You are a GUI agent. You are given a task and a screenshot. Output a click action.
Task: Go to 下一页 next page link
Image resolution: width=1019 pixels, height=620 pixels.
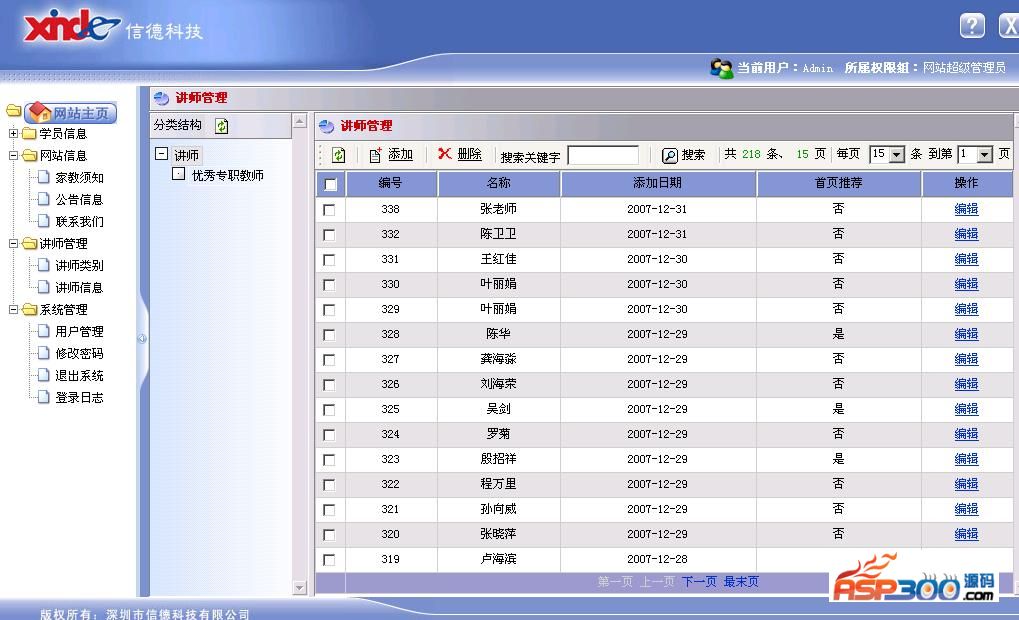699,582
